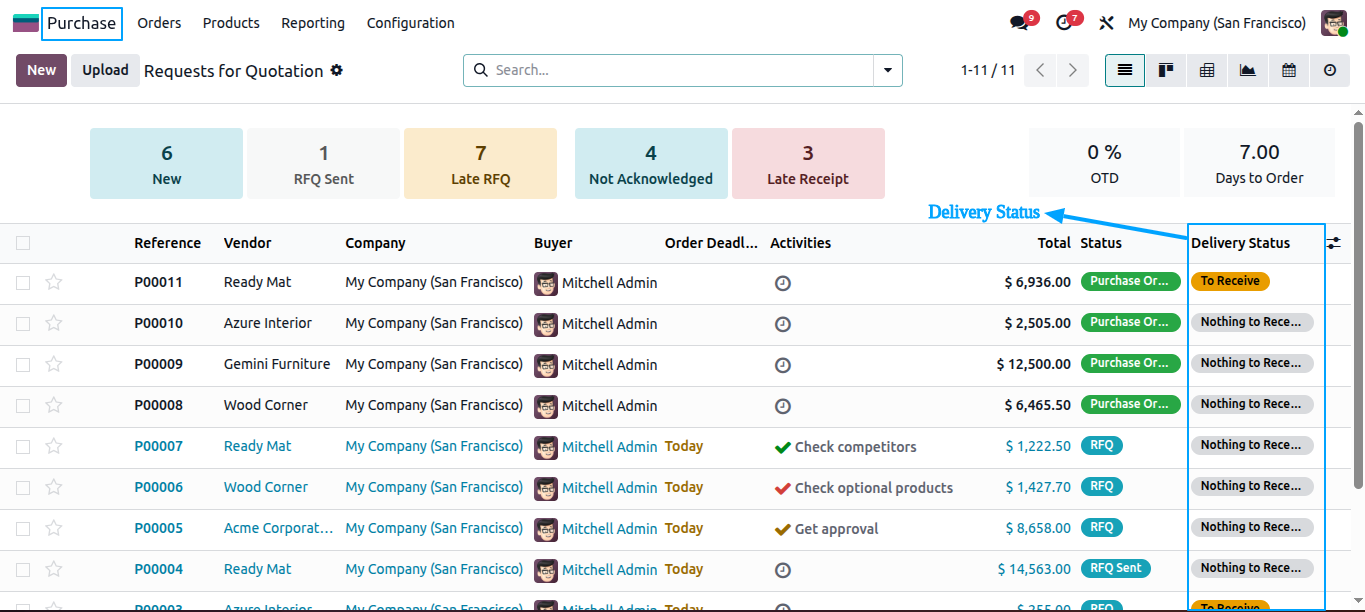
Task: Open the settings gear next to Requests for Quotation
Action: (337, 70)
